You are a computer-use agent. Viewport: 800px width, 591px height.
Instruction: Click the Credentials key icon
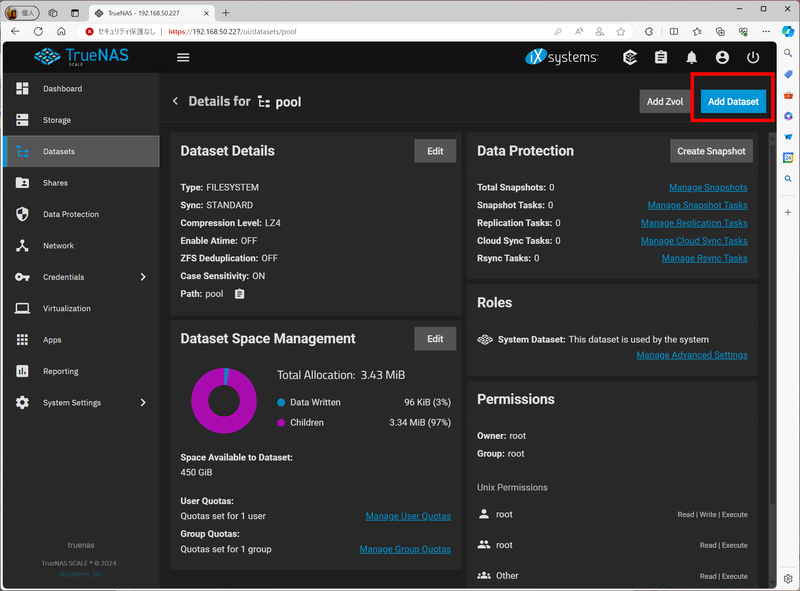click(22, 277)
